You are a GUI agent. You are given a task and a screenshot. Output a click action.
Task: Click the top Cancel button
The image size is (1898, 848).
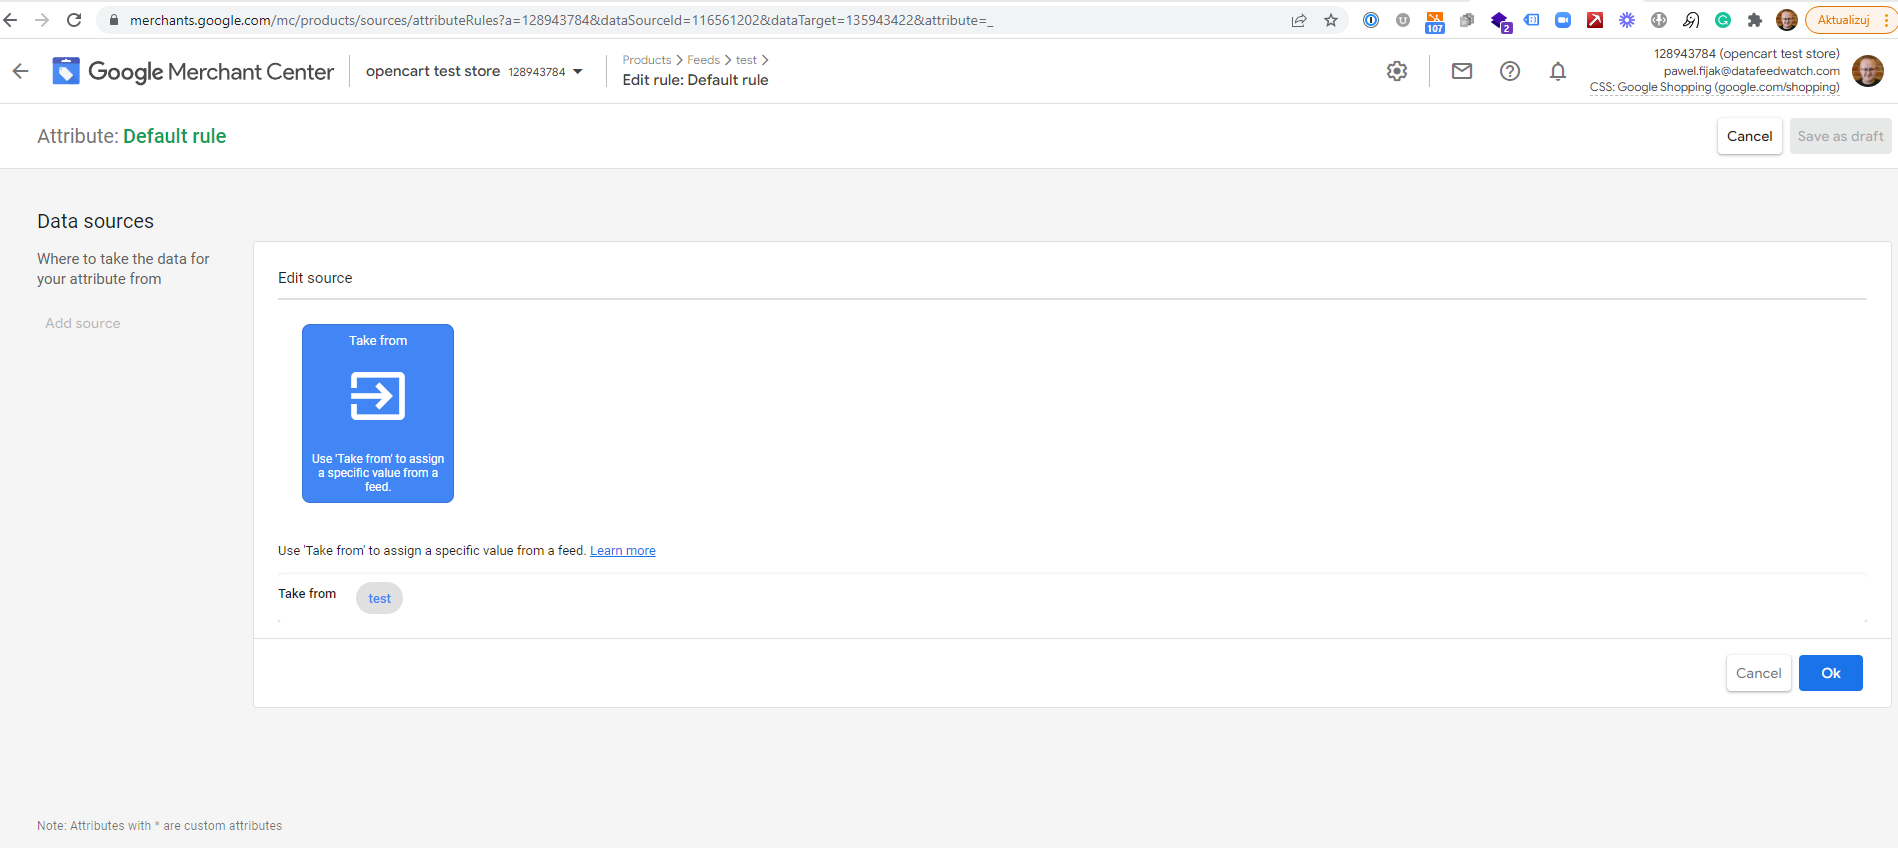pos(1750,136)
